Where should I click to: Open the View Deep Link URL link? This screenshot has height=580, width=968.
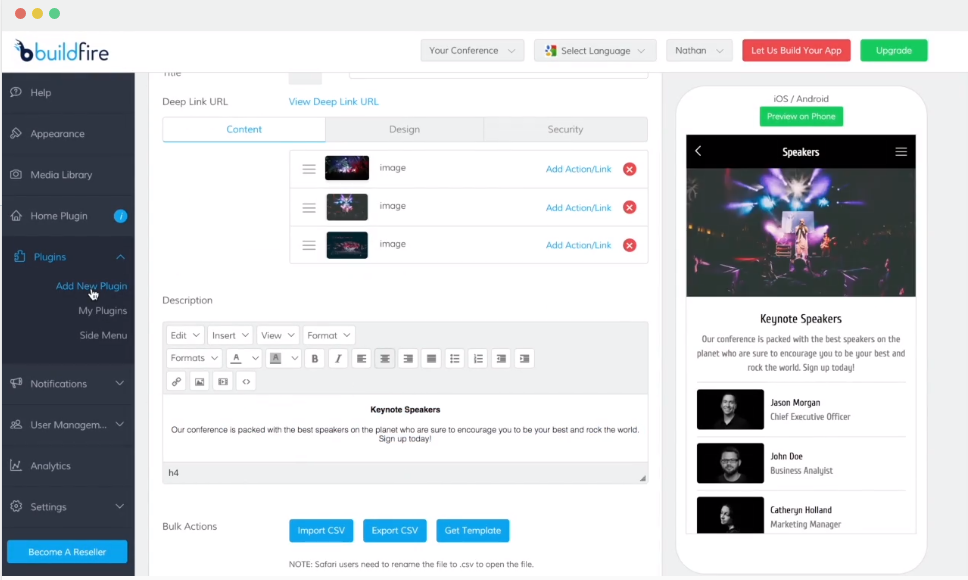(x=333, y=102)
